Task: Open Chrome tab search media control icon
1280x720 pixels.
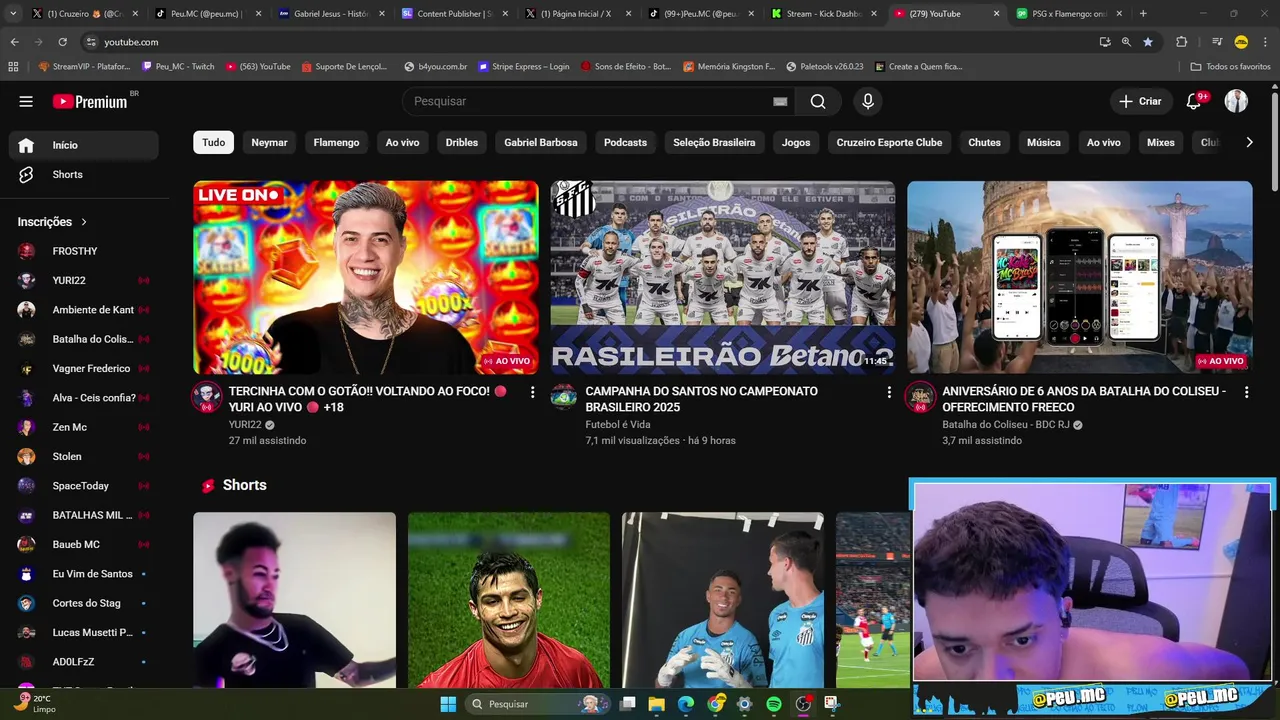Action: [x=1217, y=42]
